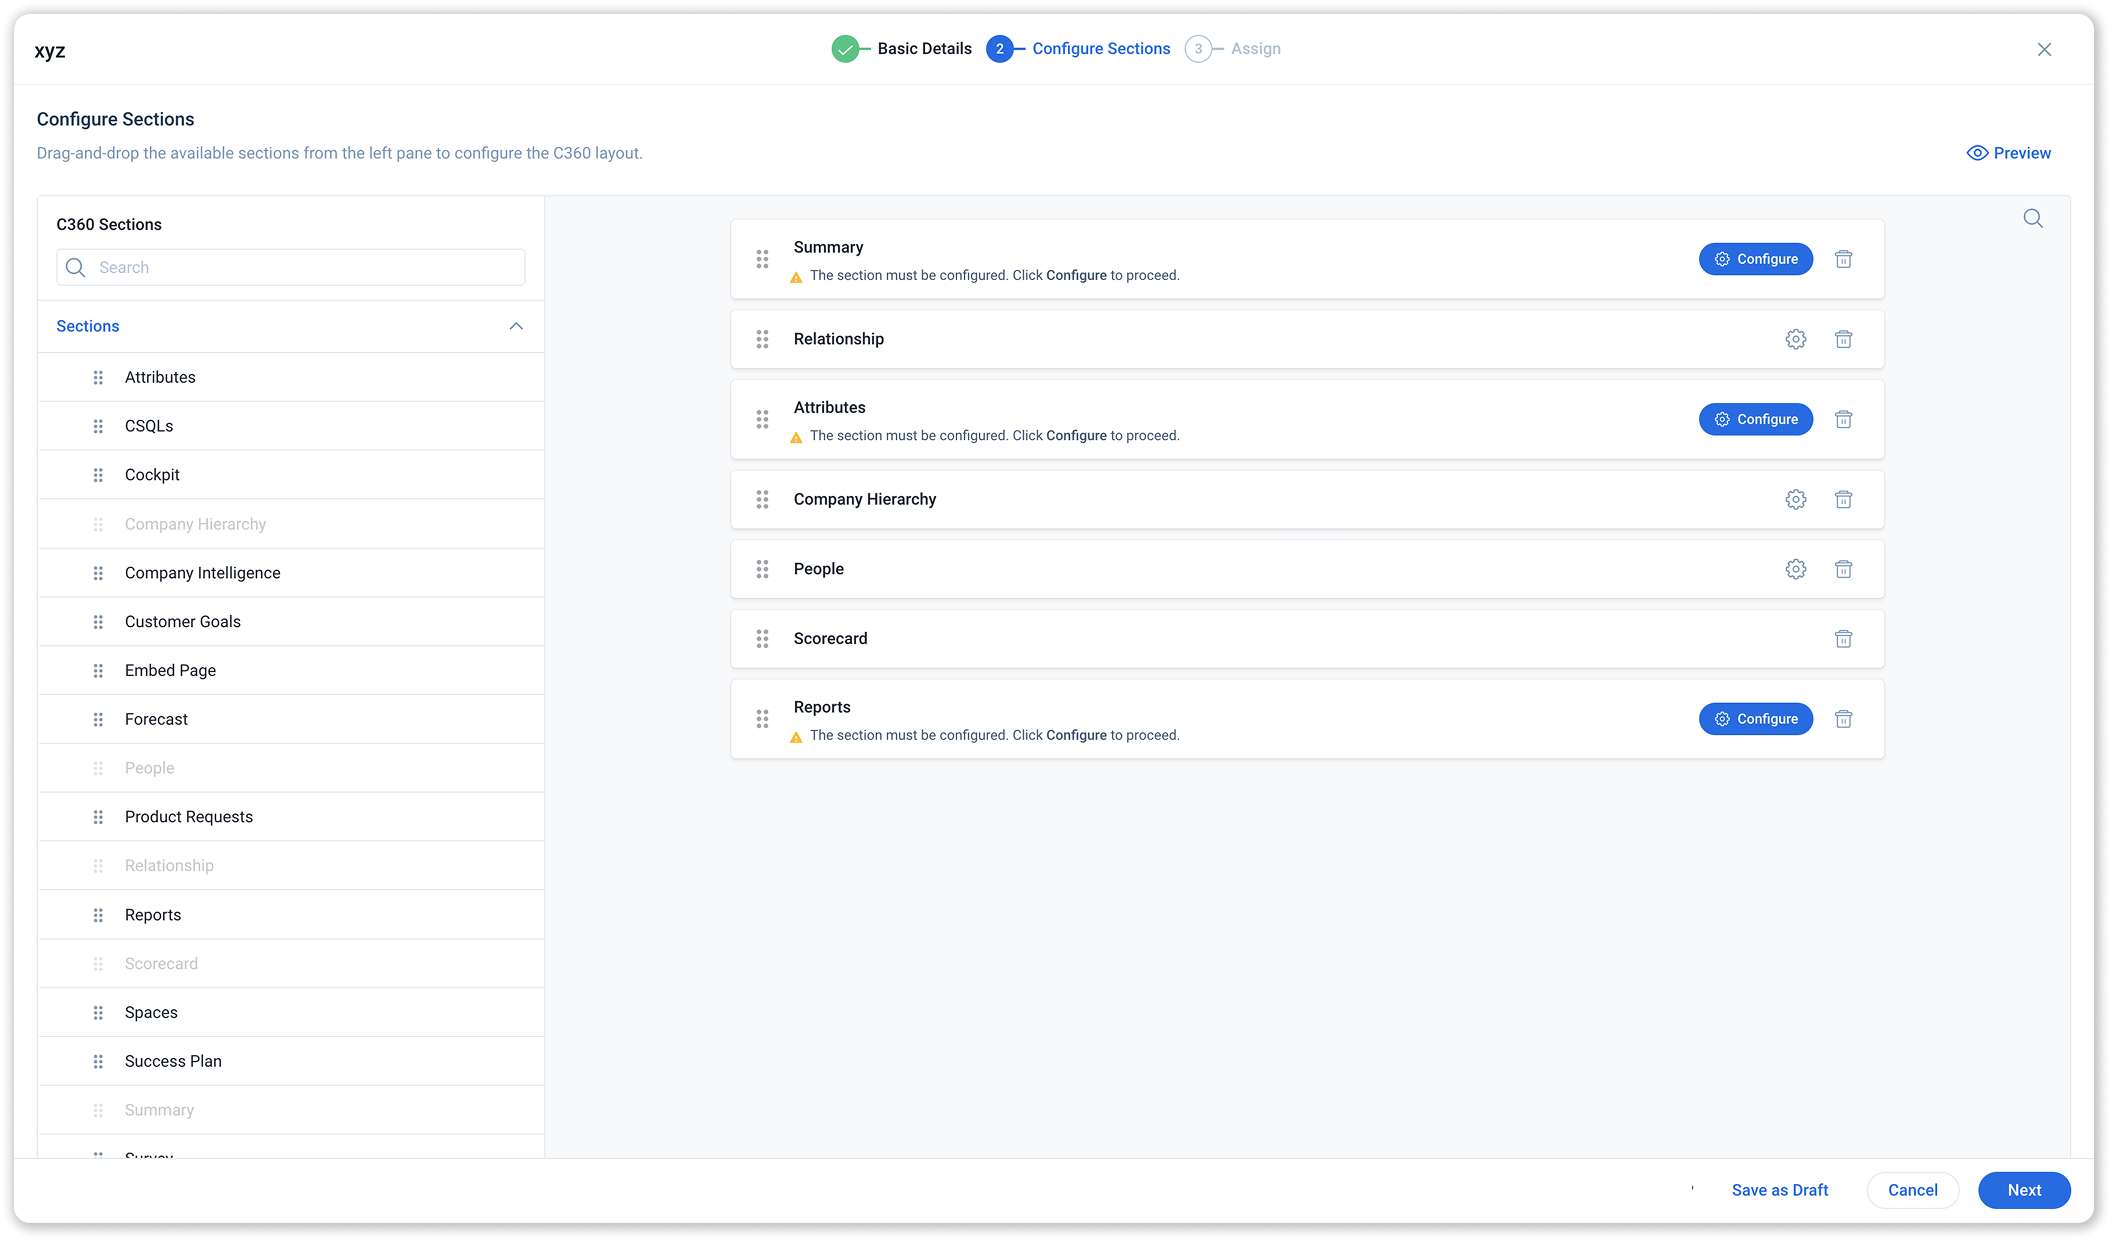Click drag handle on People section card
Viewport: 2112px width, 1241px height.
762,569
